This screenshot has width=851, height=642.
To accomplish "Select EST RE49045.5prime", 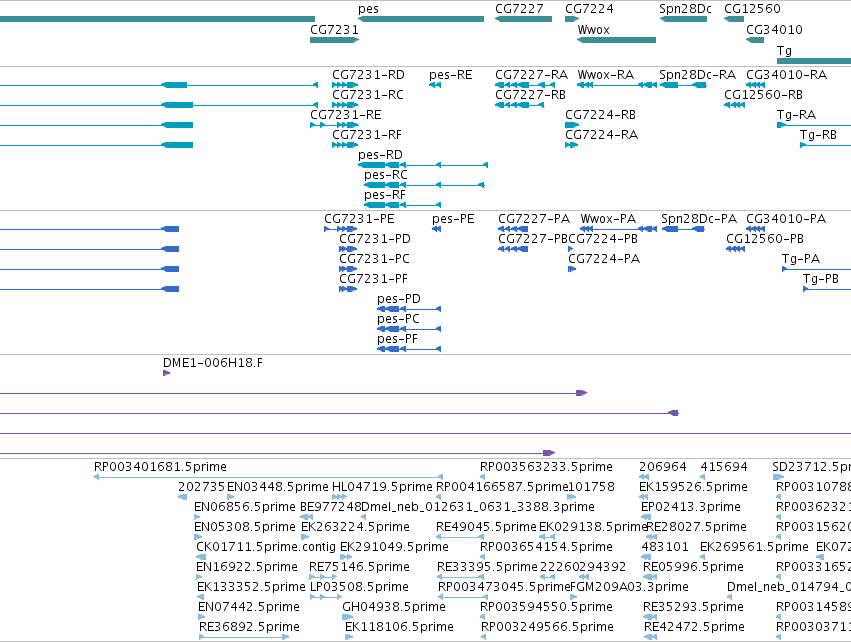I will pyautogui.click(x=459, y=537).
